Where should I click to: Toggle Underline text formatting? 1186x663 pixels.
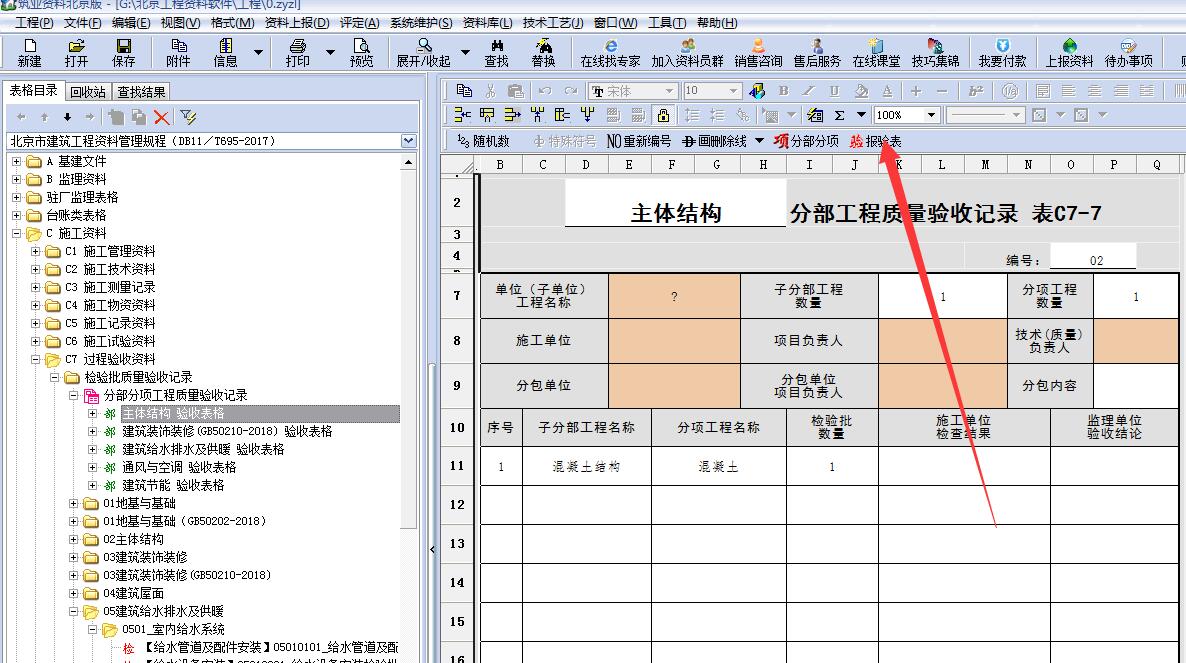pos(834,91)
